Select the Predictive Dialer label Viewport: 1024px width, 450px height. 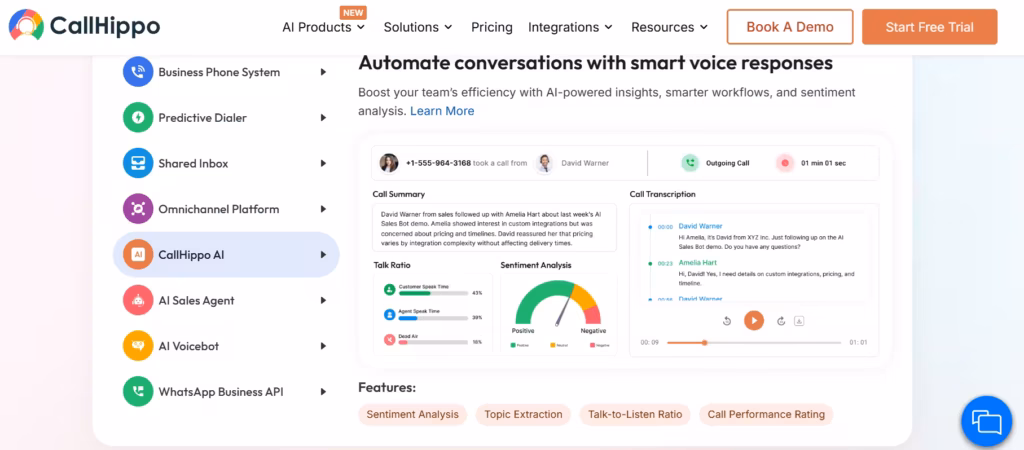[202, 118]
